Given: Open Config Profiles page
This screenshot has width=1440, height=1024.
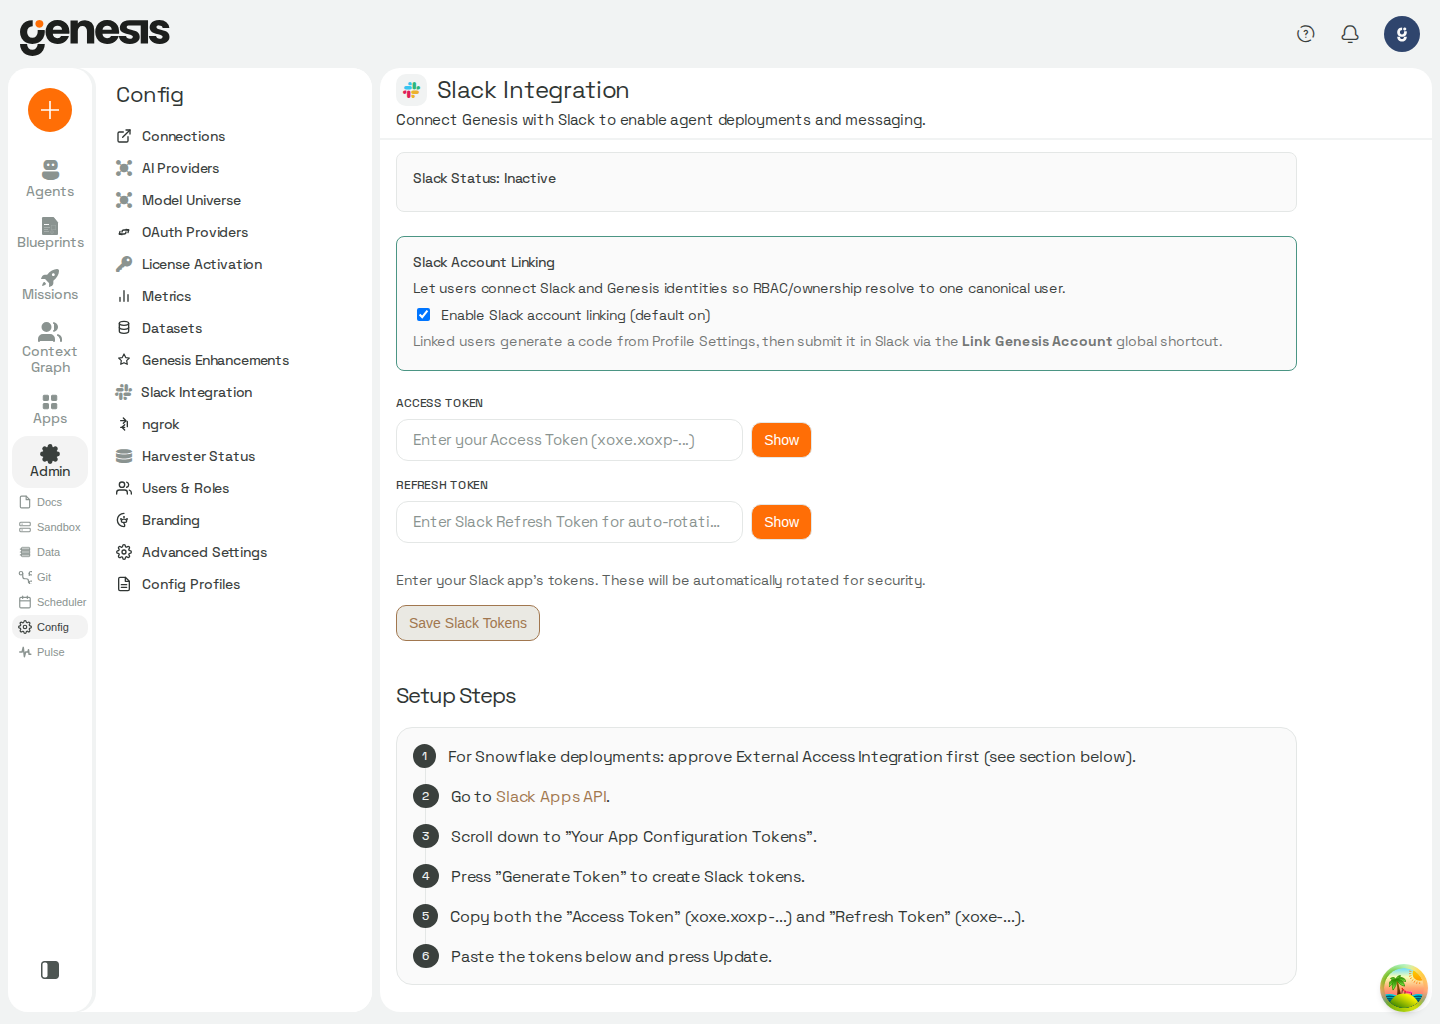Looking at the screenshot, I should [x=179, y=584].
